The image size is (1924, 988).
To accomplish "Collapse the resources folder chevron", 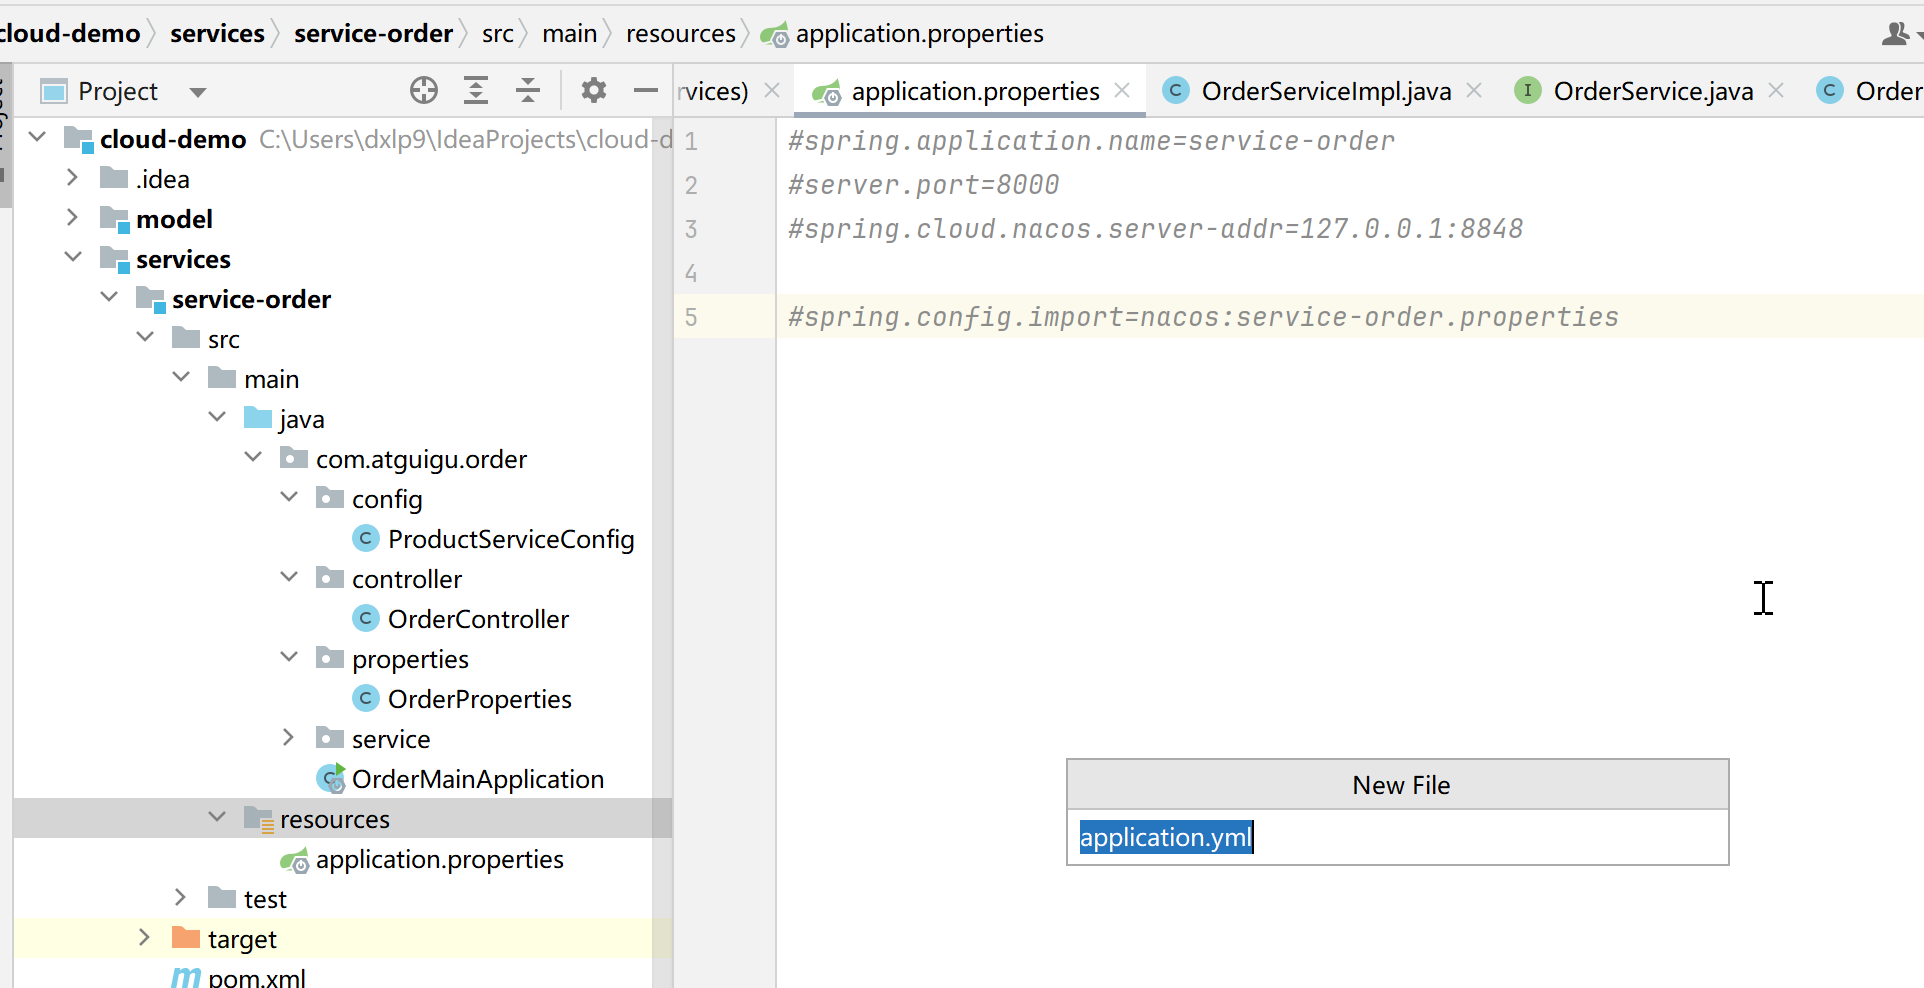I will tap(217, 817).
